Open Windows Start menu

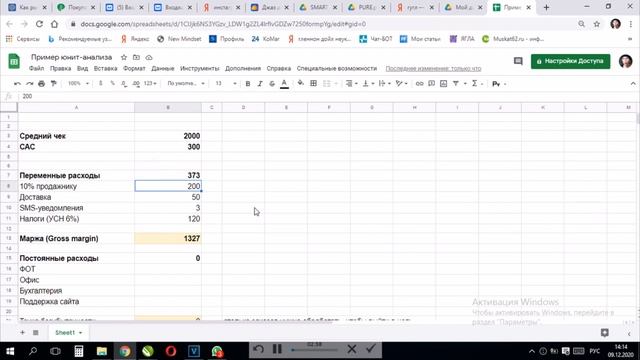(x=9, y=351)
